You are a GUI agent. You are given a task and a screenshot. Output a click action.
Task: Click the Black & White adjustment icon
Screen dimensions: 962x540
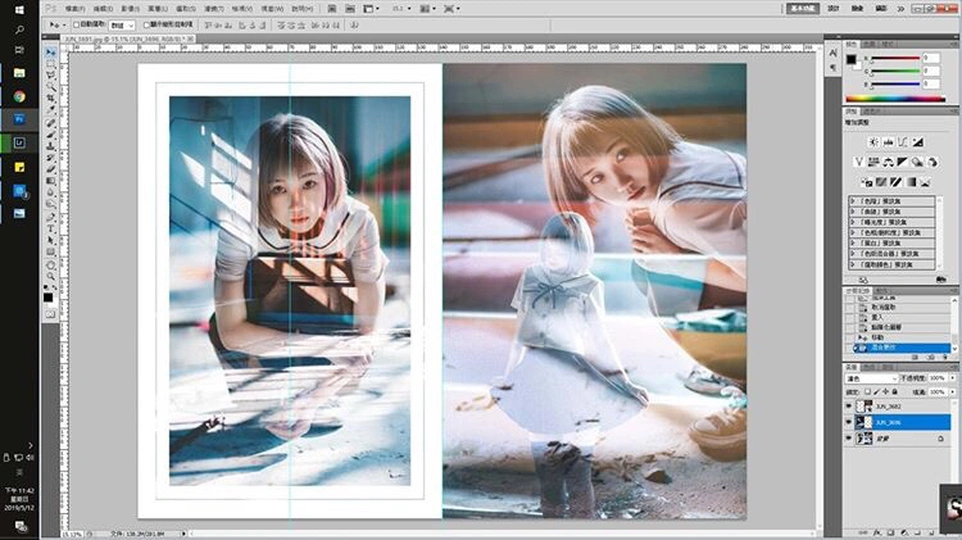pyautogui.click(x=904, y=162)
